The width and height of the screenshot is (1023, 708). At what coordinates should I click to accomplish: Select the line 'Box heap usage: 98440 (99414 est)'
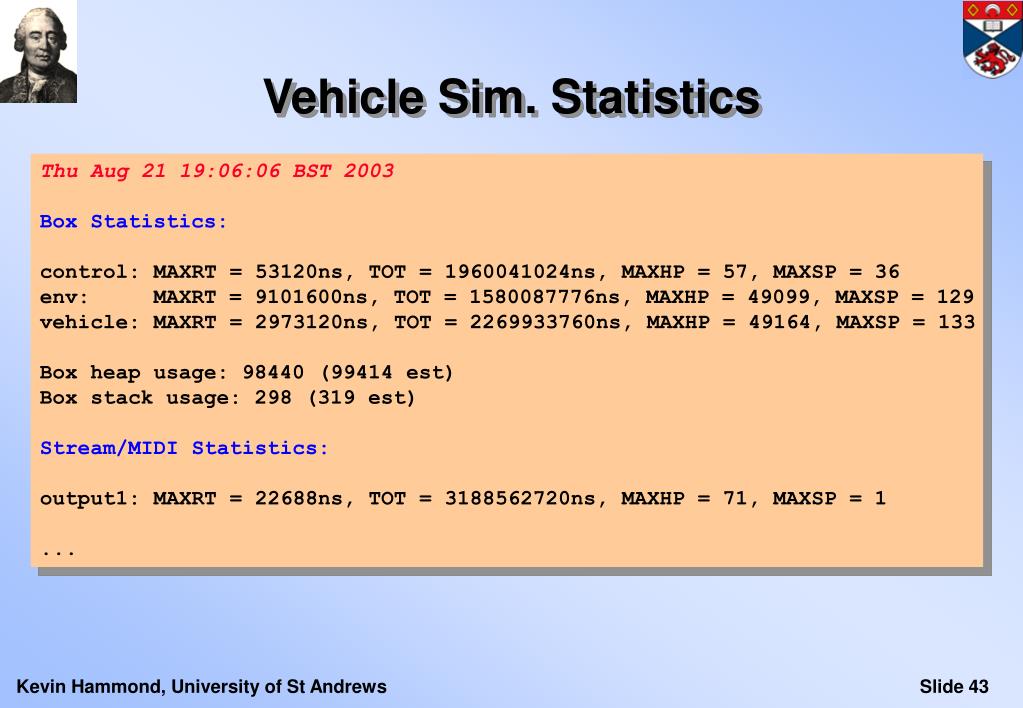pyautogui.click(x=246, y=373)
